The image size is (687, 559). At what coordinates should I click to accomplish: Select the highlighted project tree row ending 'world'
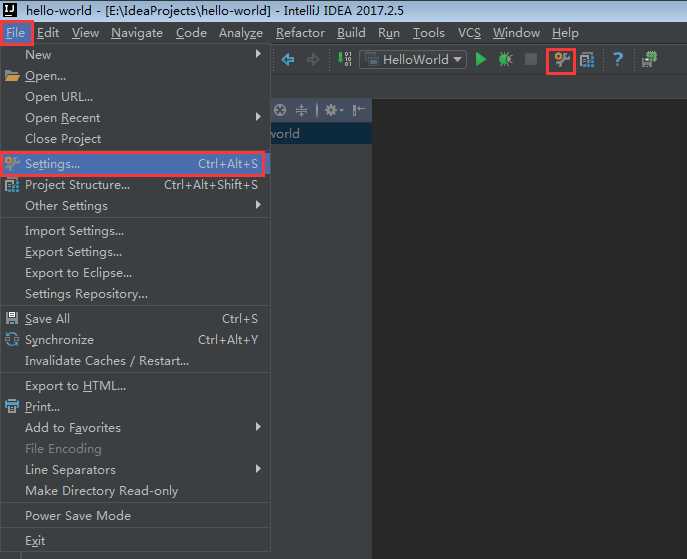[x=321, y=134]
